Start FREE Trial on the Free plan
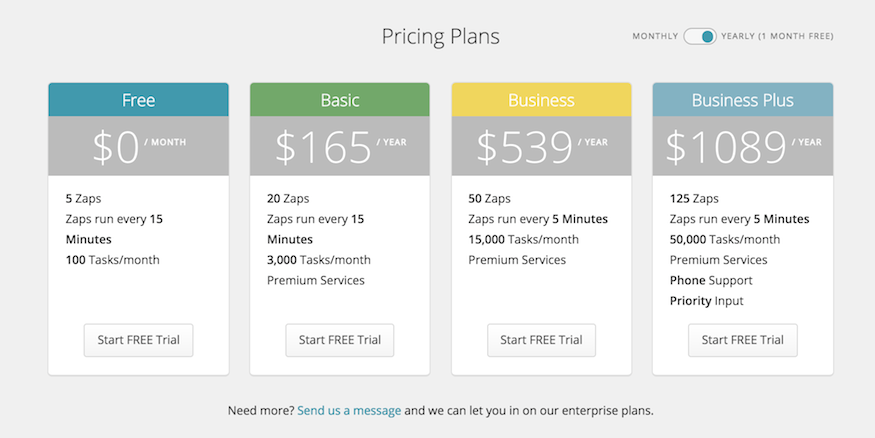Viewport: 875px width, 438px height. (x=138, y=340)
